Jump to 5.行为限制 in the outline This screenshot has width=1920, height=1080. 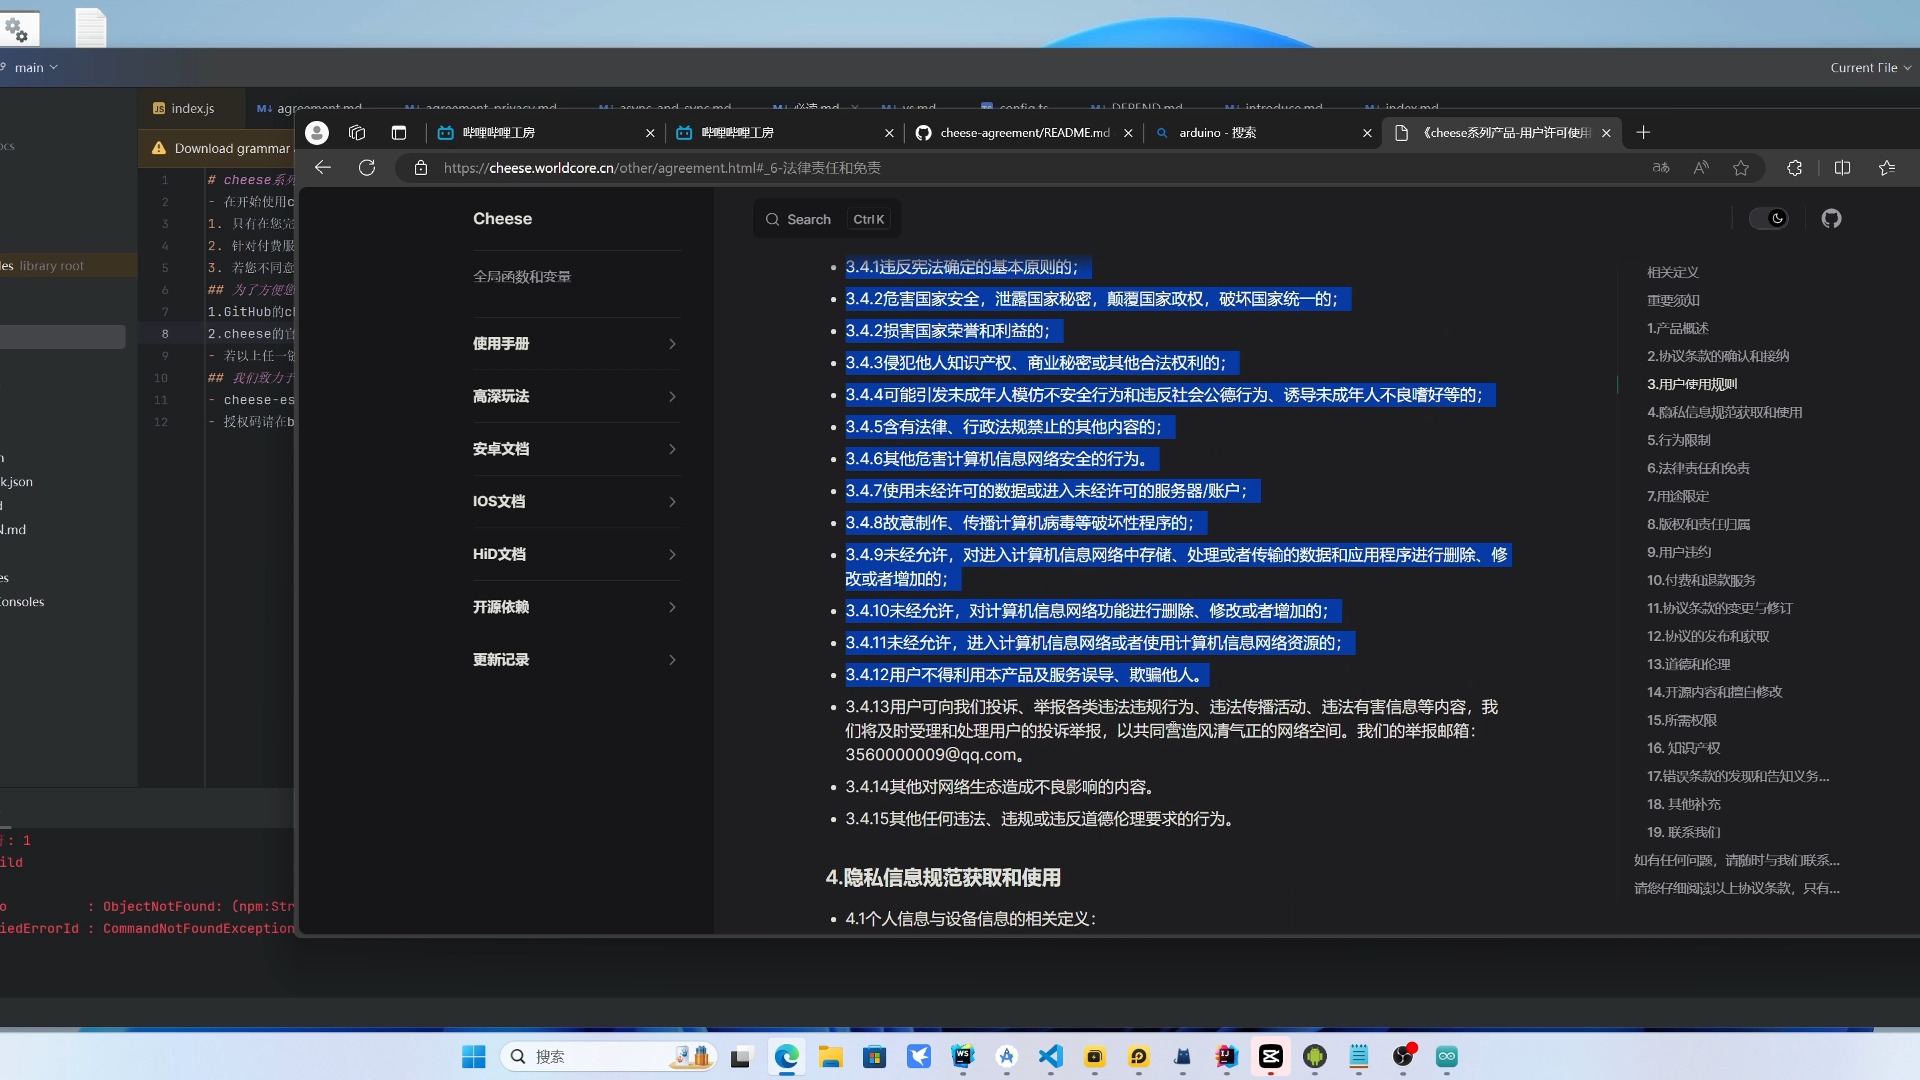1679,440
